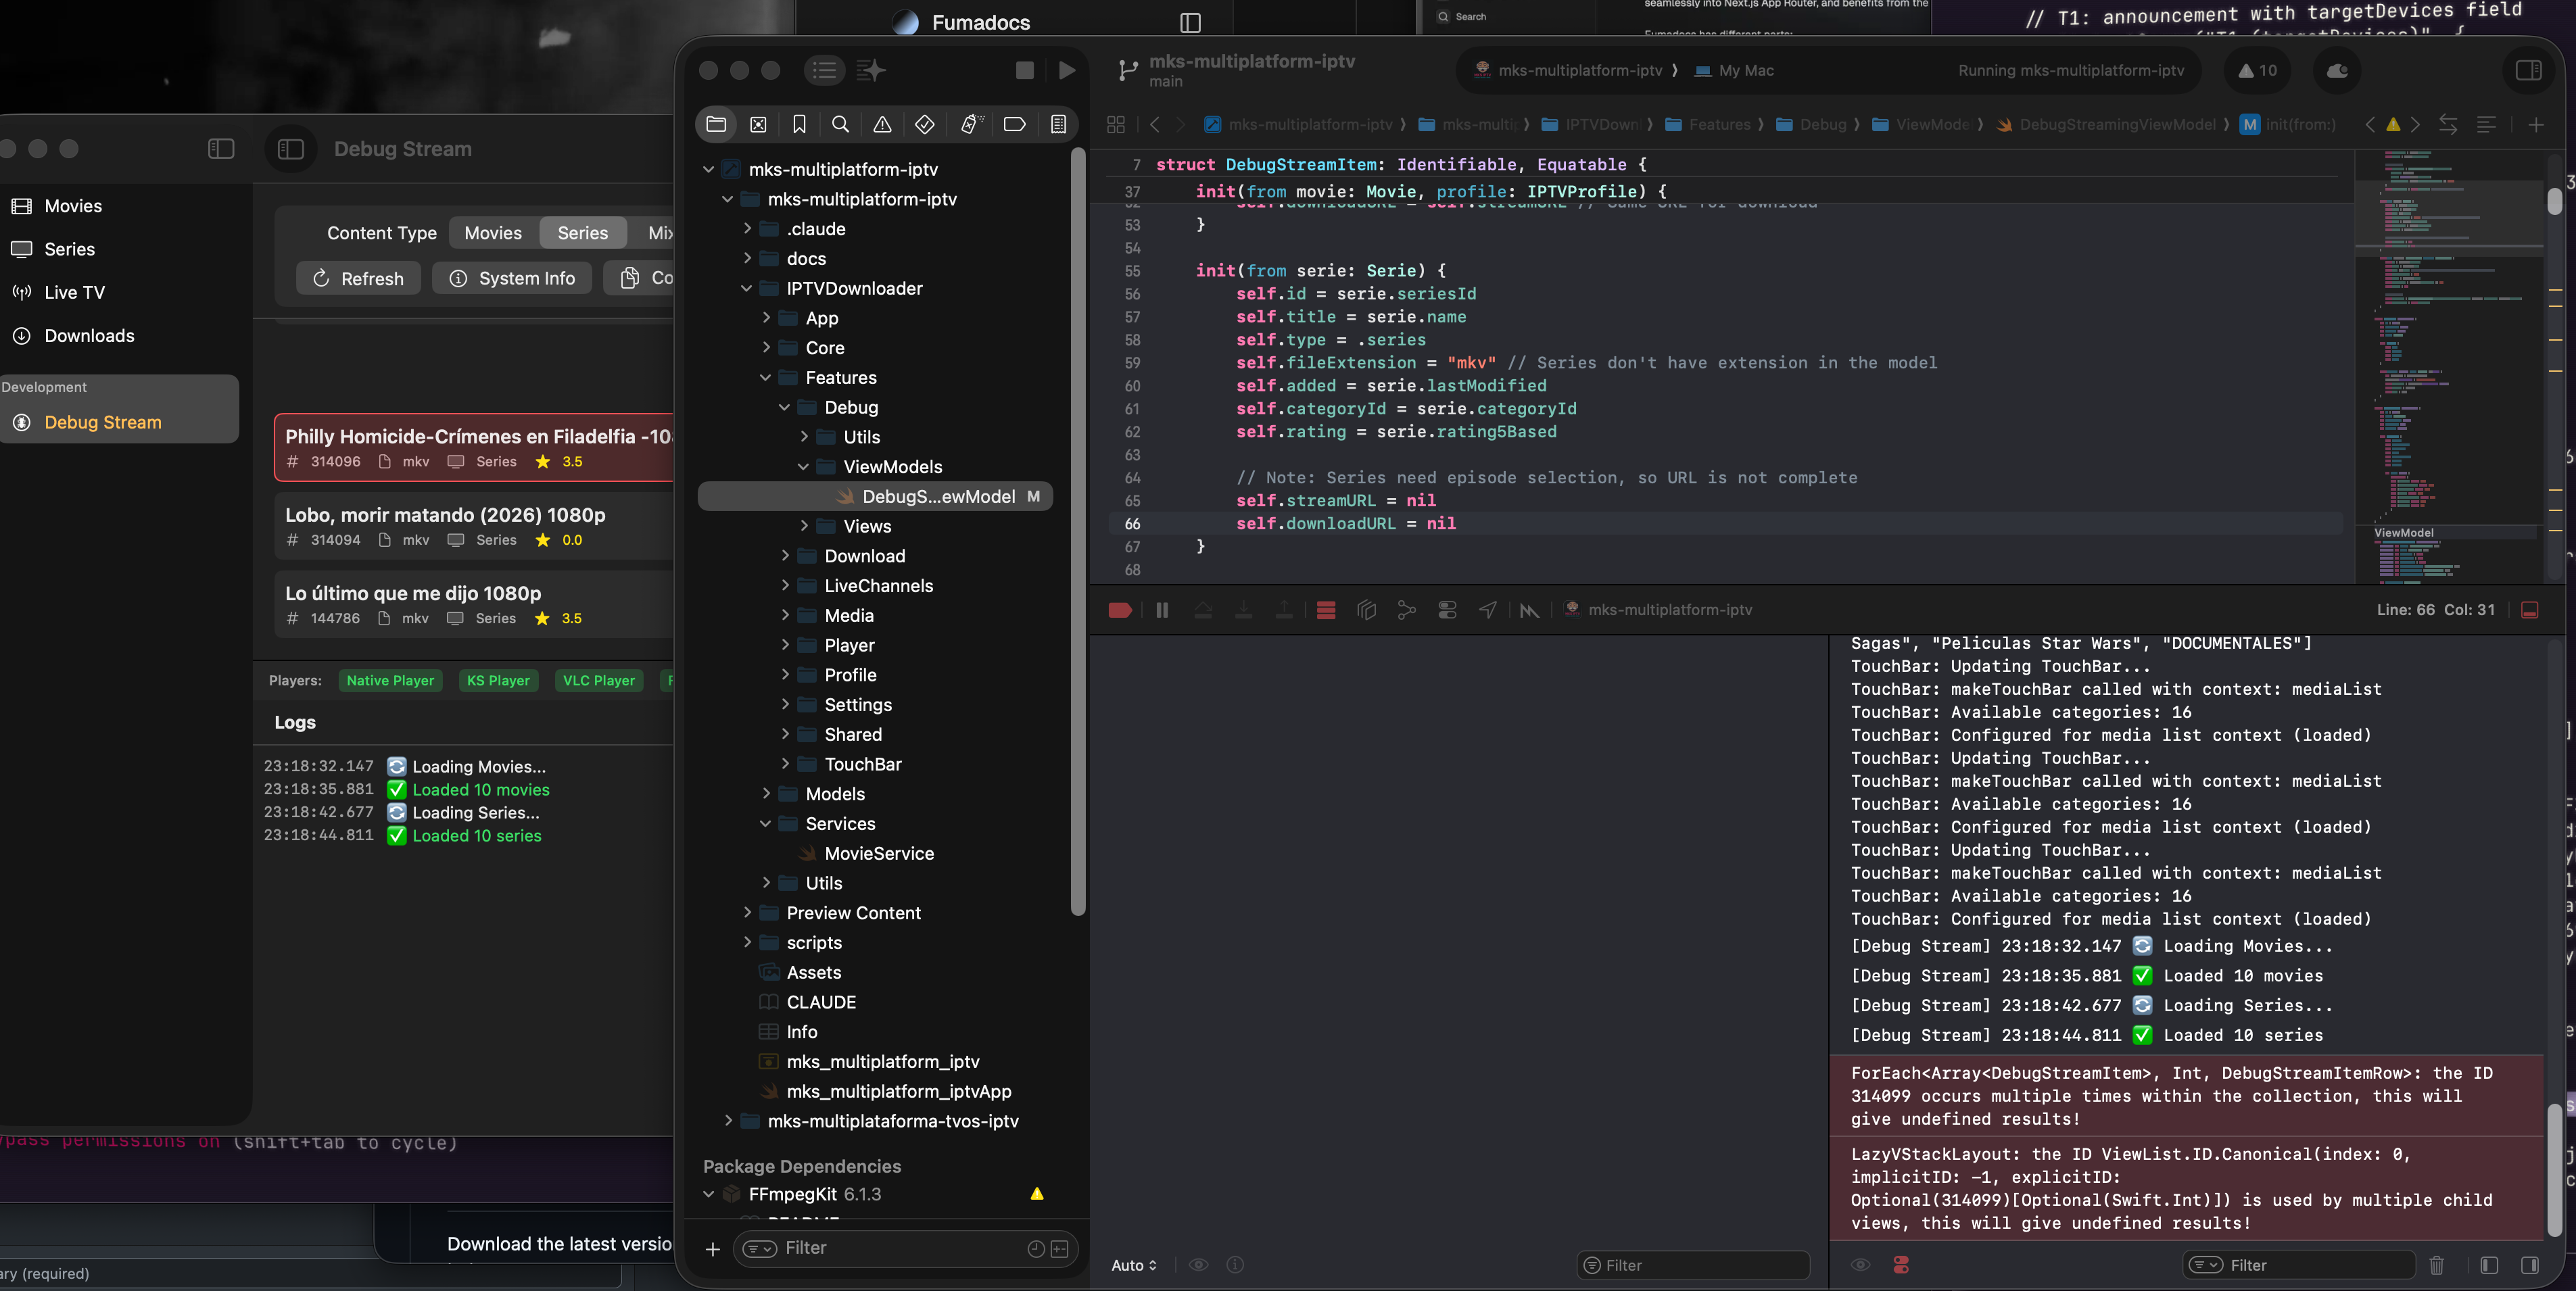The image size is (2576, 1291).
Task: Click the Simulate Location arrow icon
Action: pyautogui.click(x=1488, y=610)
